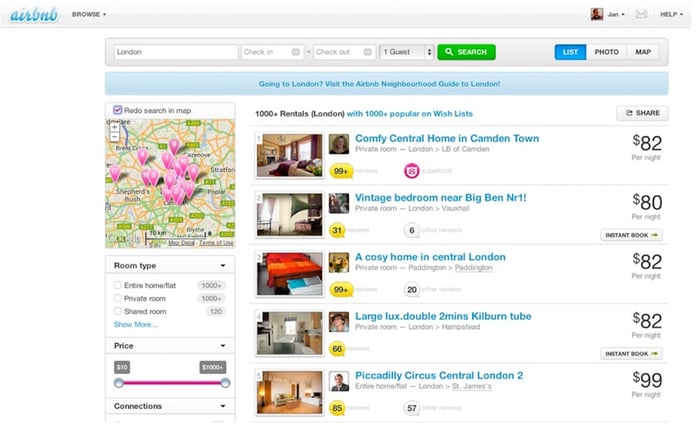Click the Check in date field

tap(272, 52)
